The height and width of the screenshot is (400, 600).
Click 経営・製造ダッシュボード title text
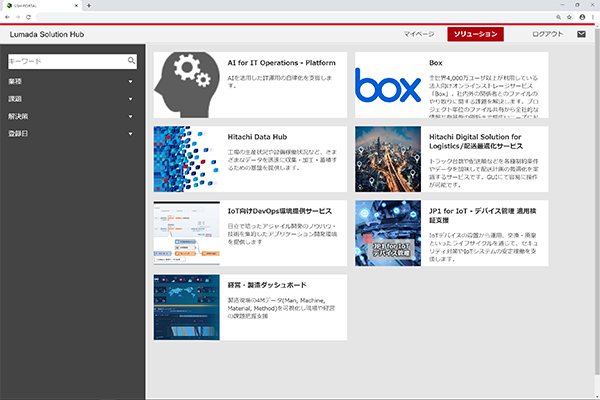point(267,285)
